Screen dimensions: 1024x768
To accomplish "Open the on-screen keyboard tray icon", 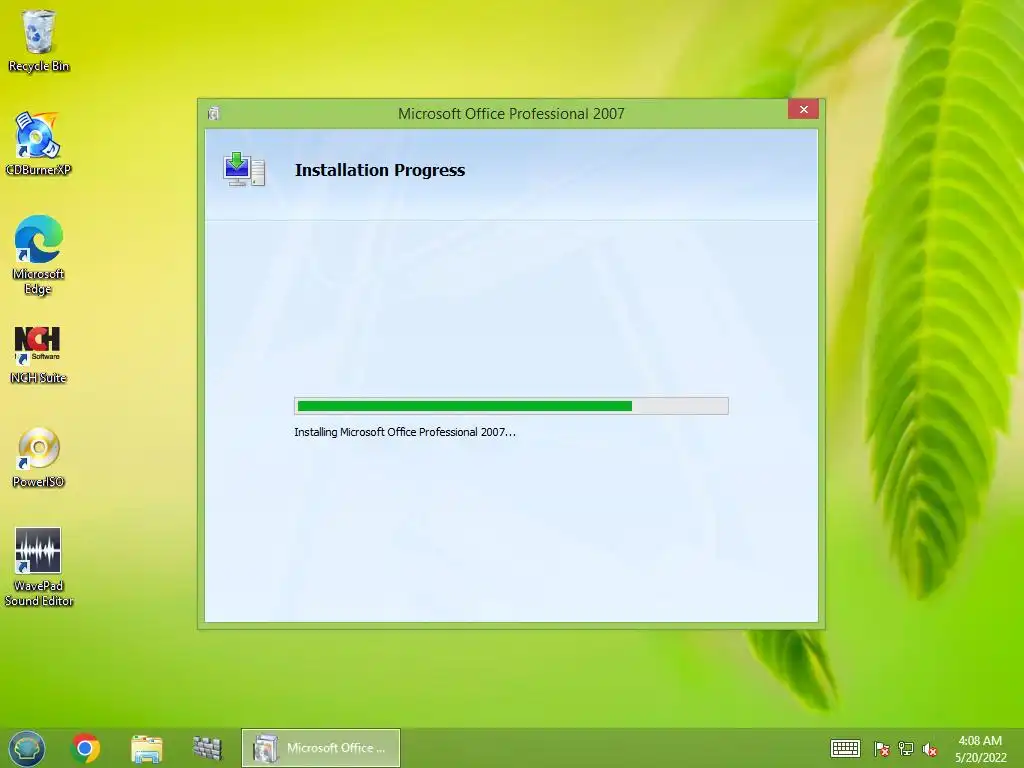I will [845, 748].
